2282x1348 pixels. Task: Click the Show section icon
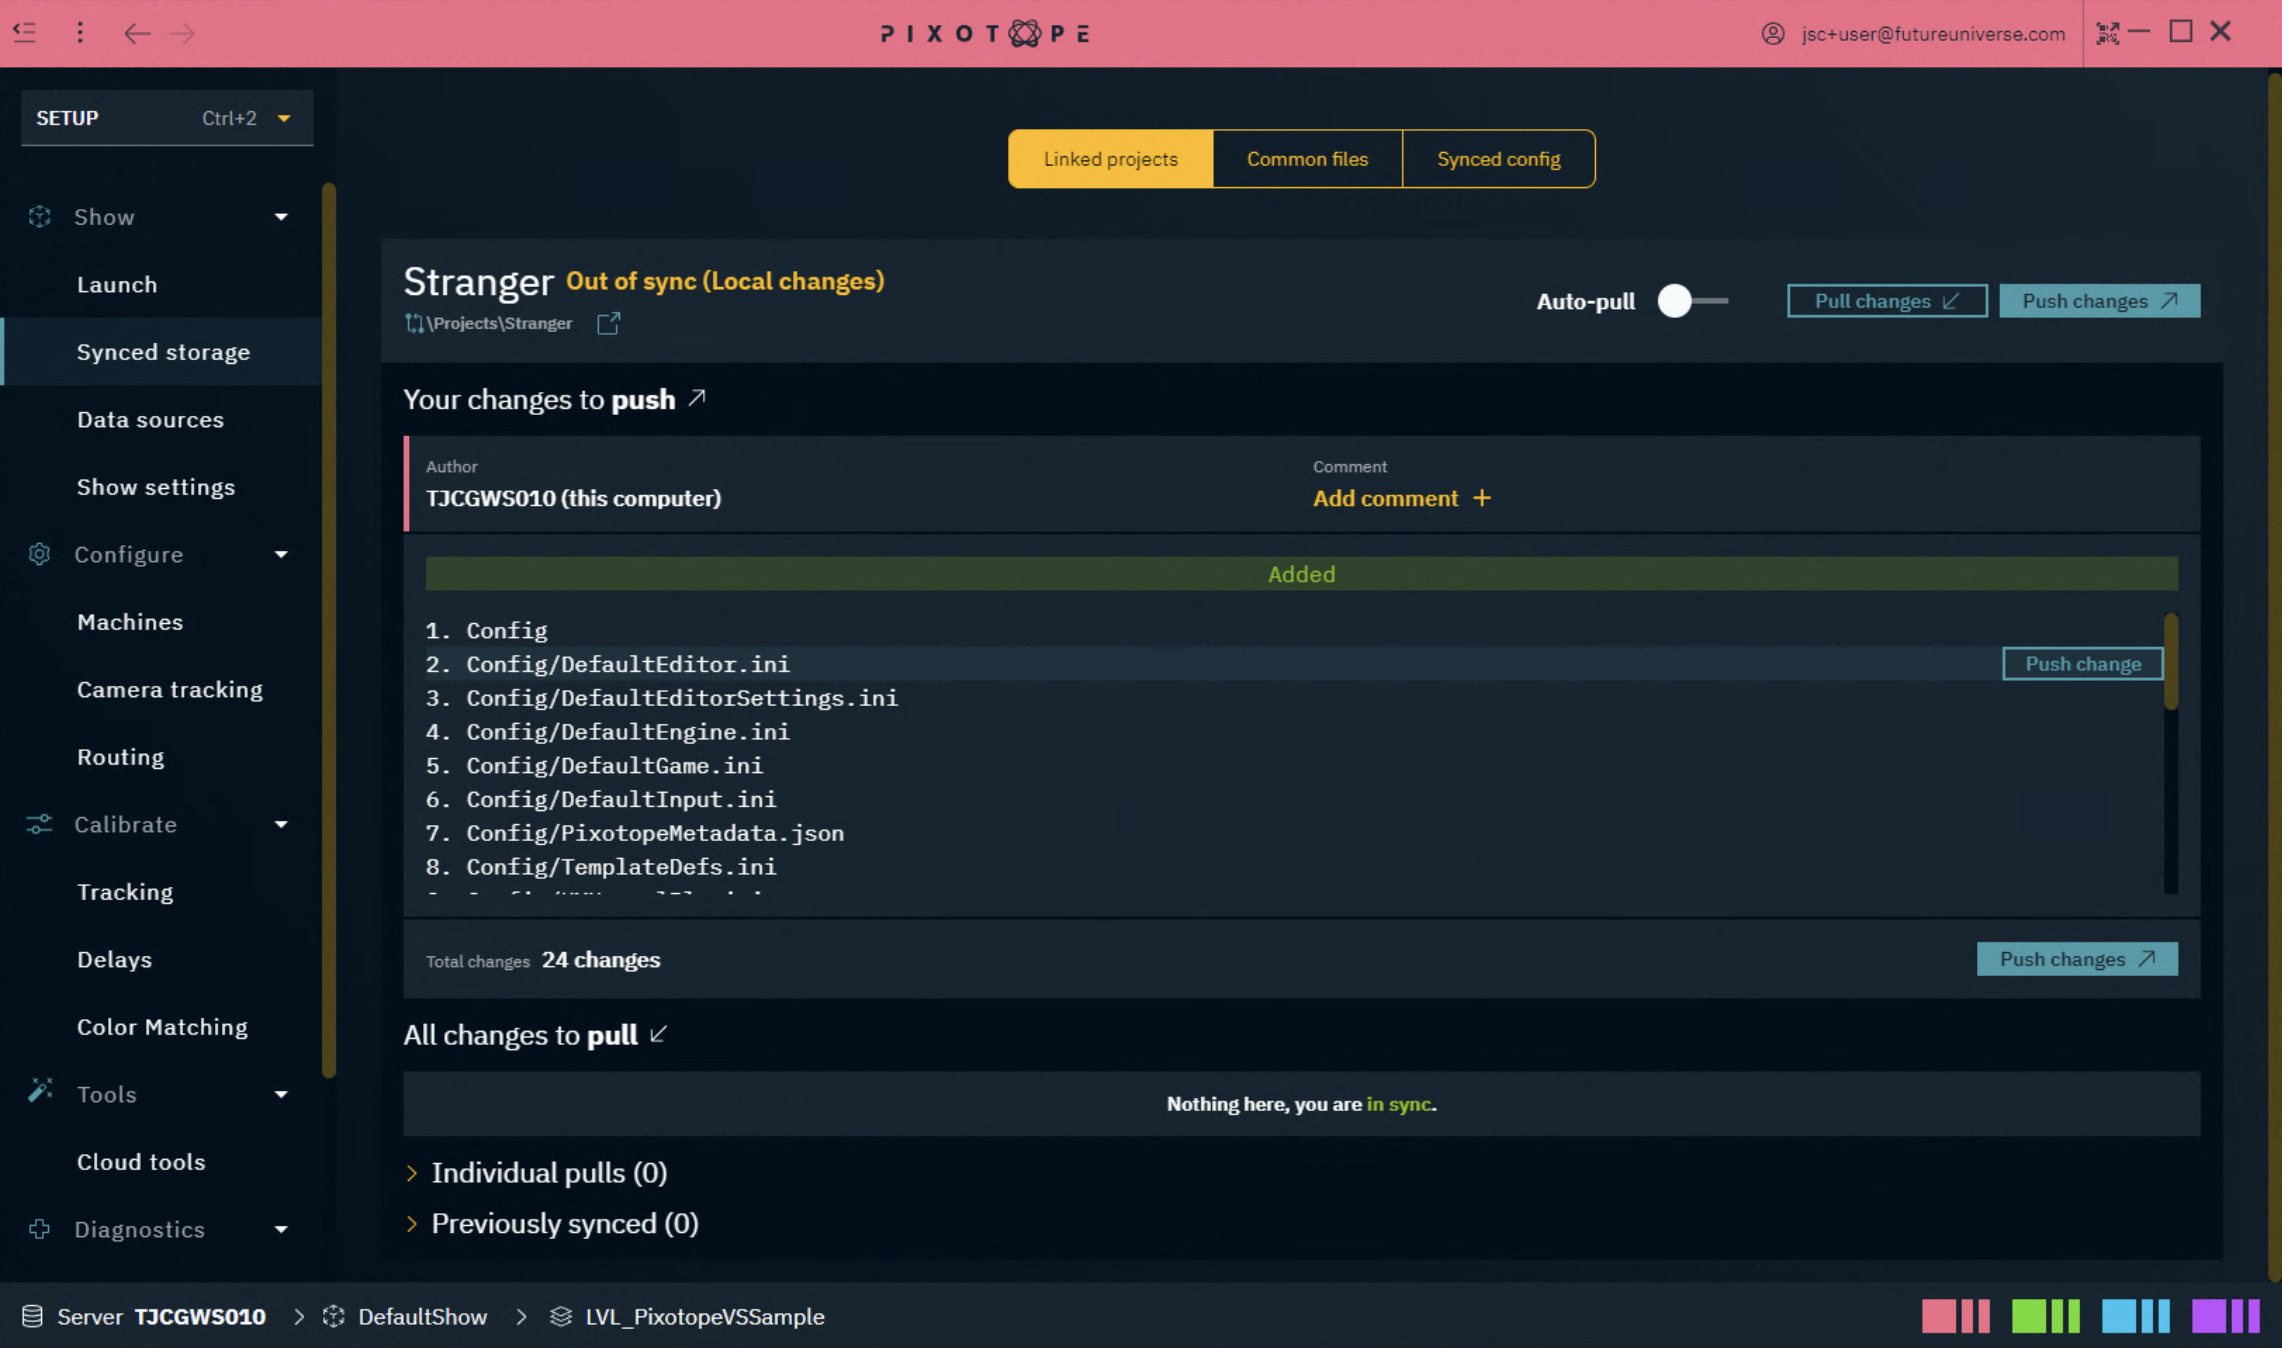39,216
